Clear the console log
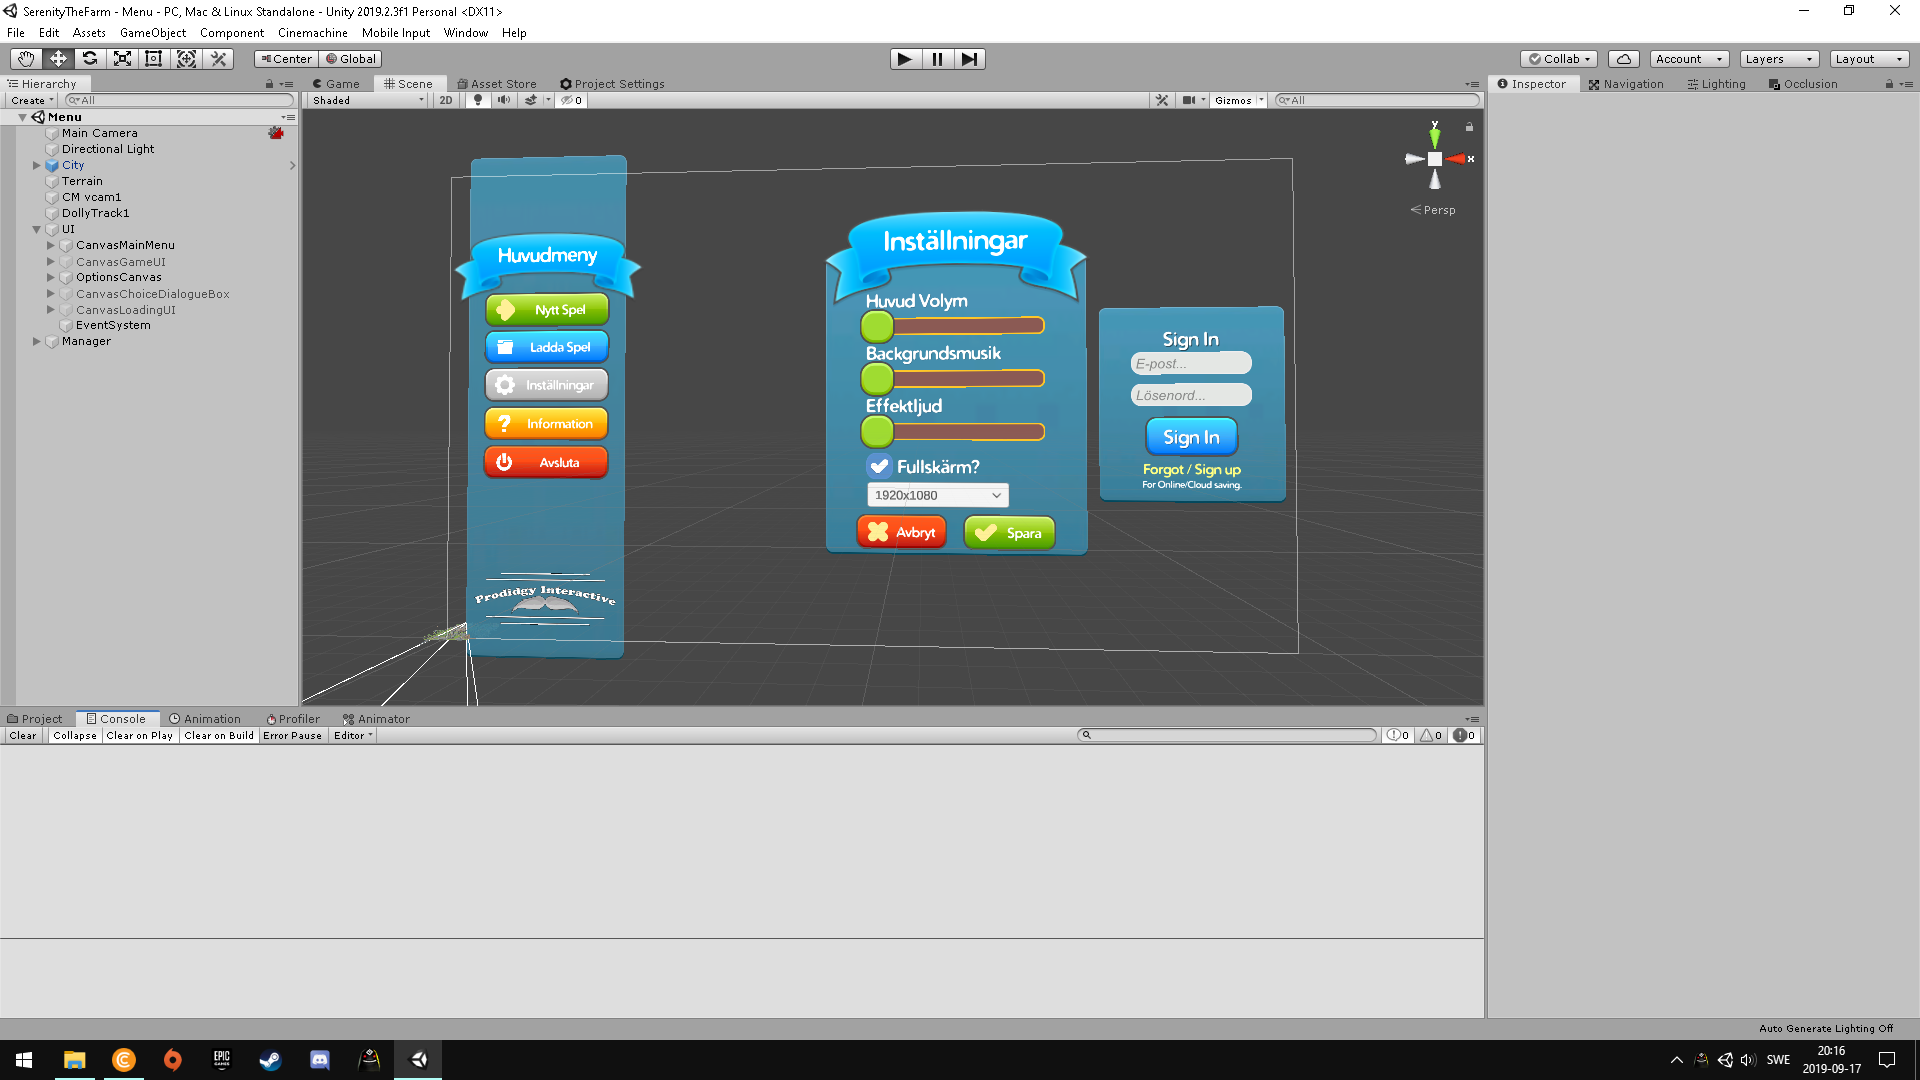Screen dimensions: 1920x1080 click(23, 736)
